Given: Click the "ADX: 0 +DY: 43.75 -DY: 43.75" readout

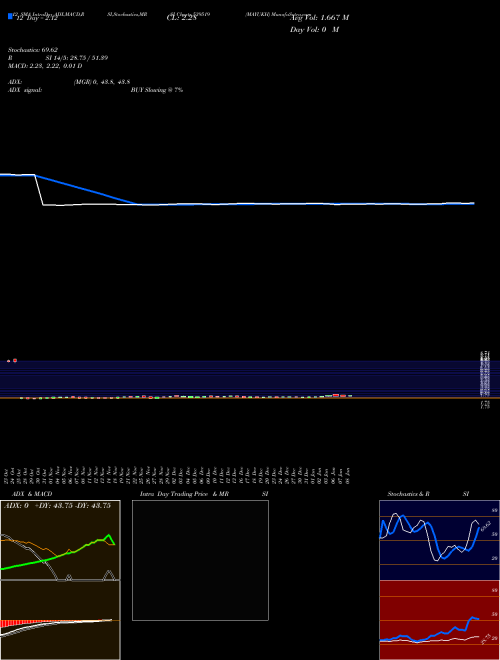Looking at the screenshot, I should pos(57,506).
